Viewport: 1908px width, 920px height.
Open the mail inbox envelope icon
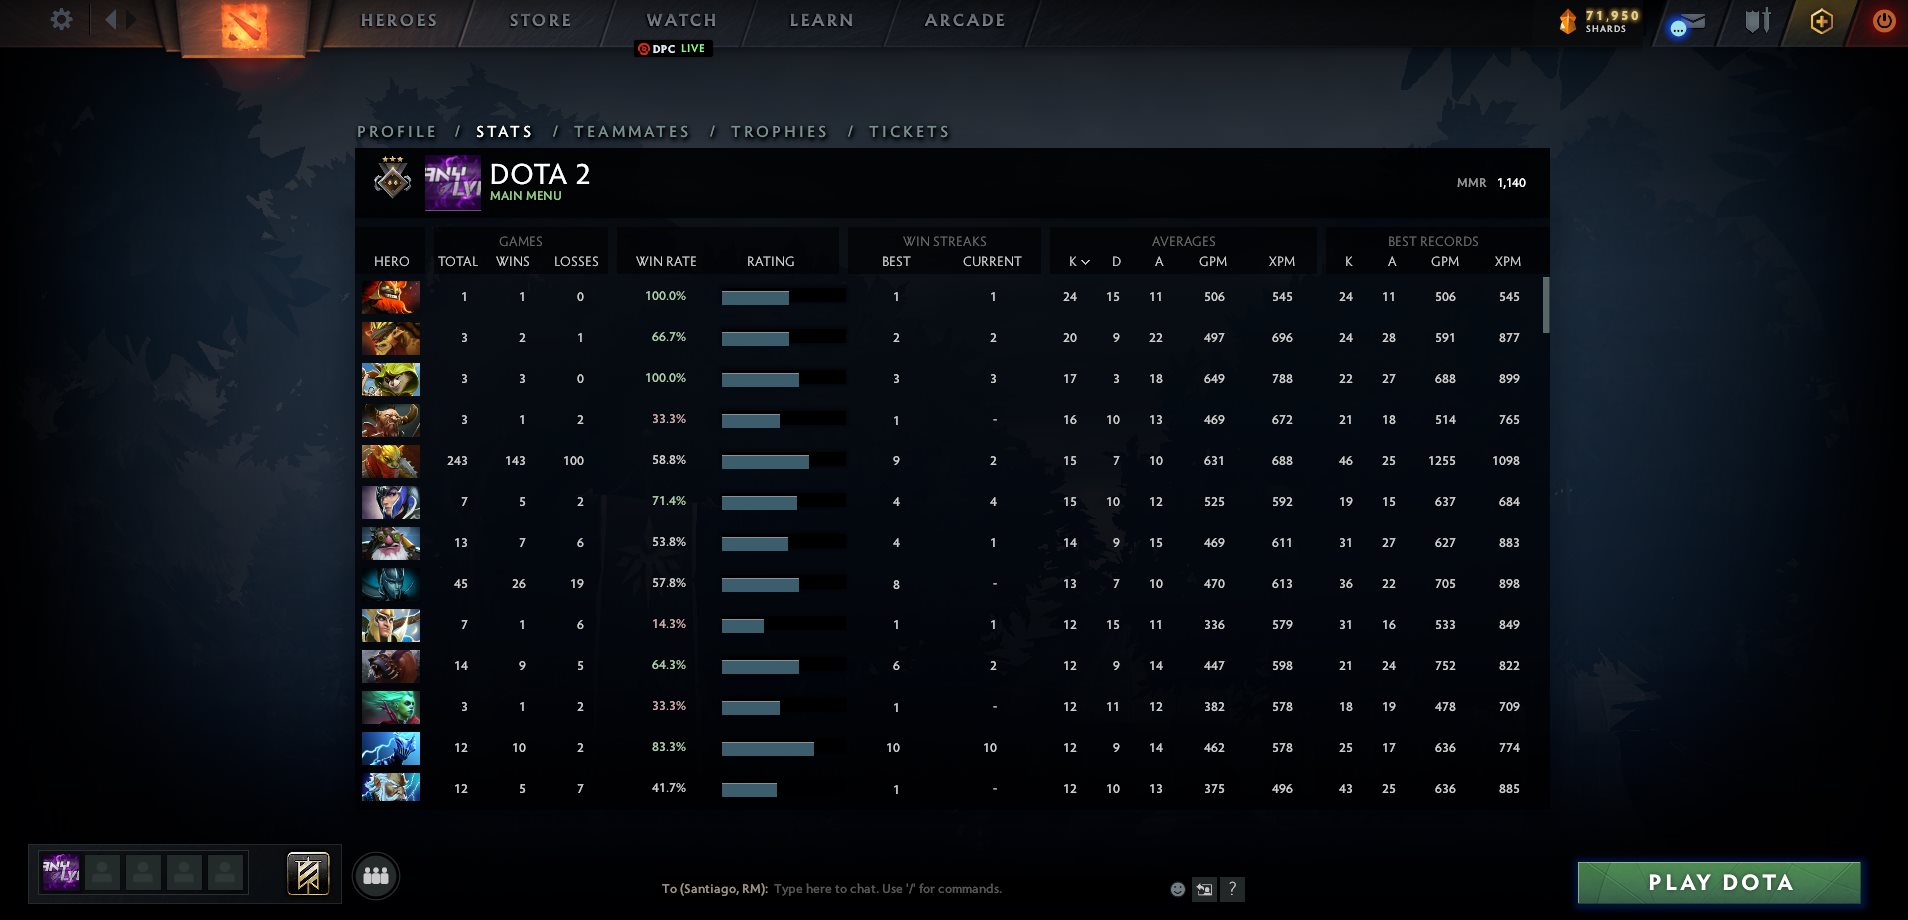click(1688, 22)
